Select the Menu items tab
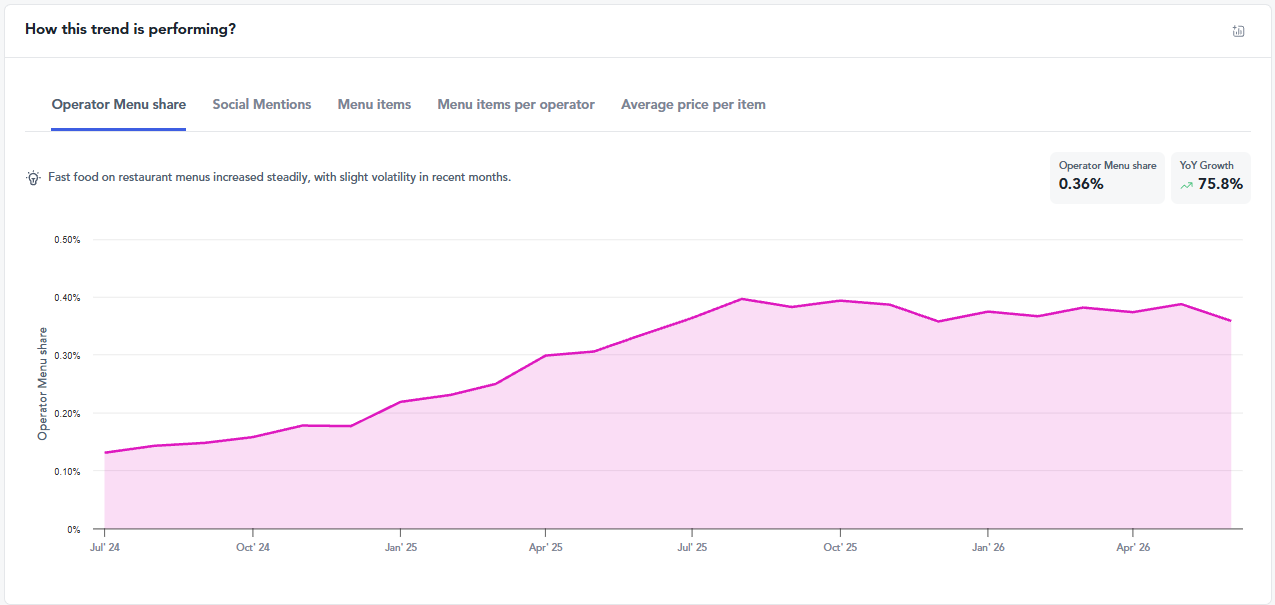This screenshot has height=605, width=1275. (374, 104)
